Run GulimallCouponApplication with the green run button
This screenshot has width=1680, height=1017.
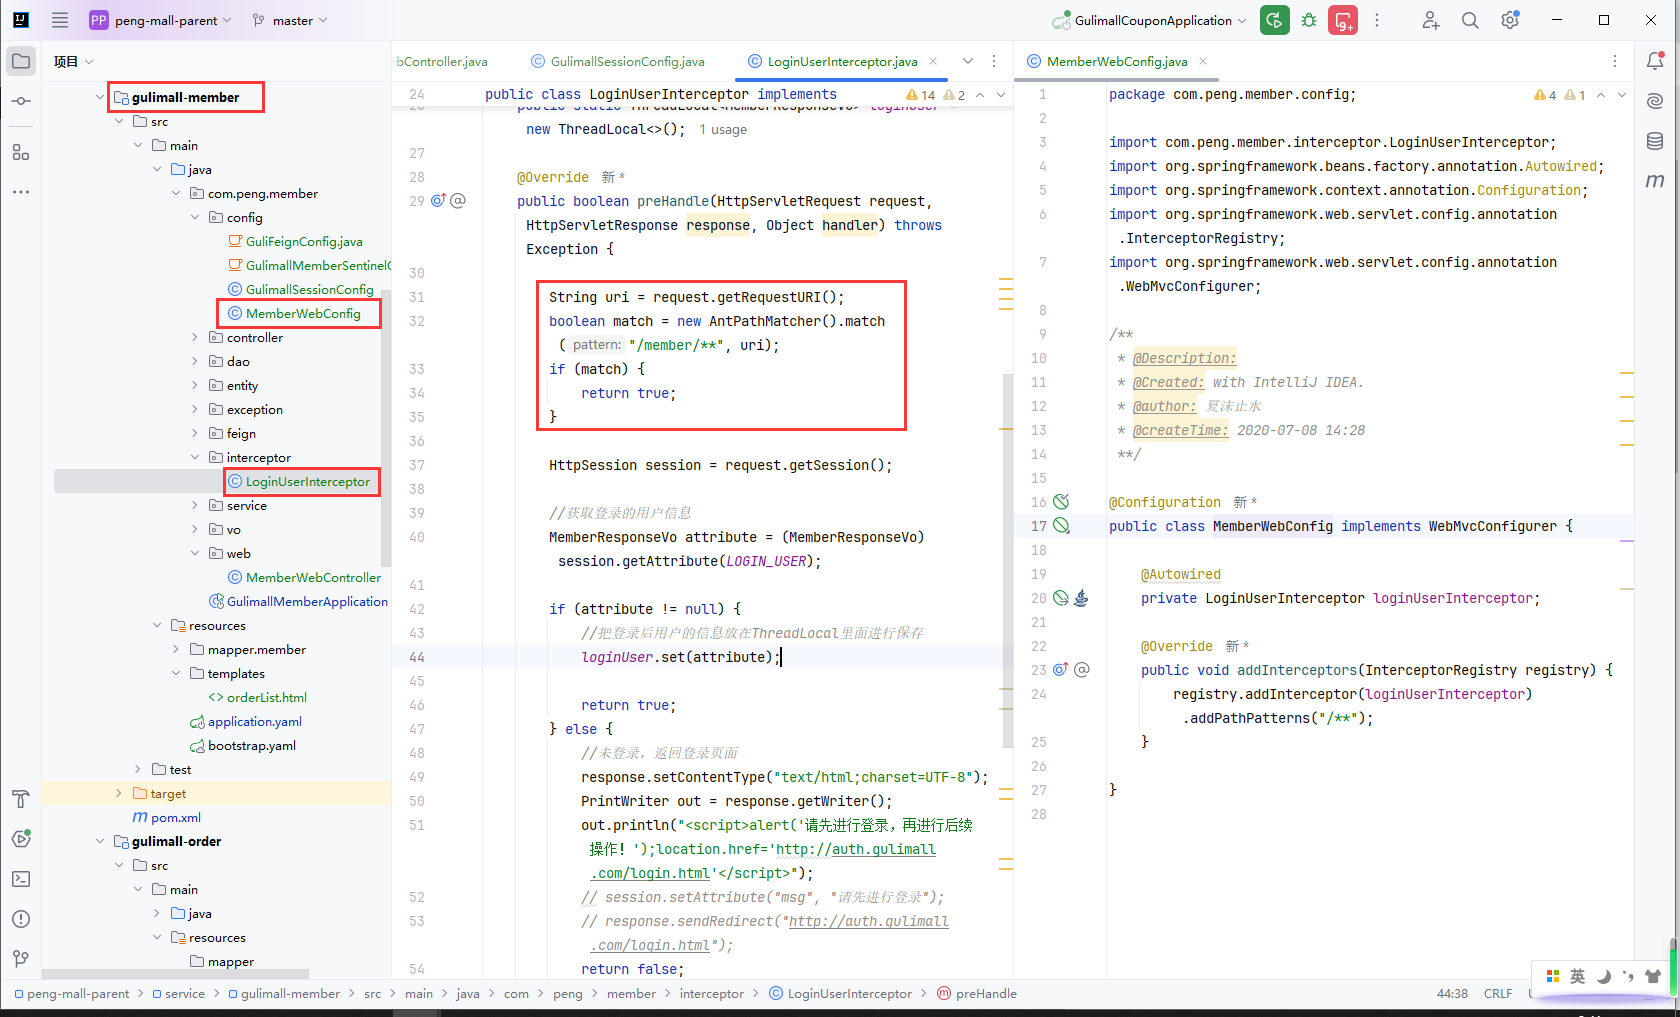(1274, 20)
